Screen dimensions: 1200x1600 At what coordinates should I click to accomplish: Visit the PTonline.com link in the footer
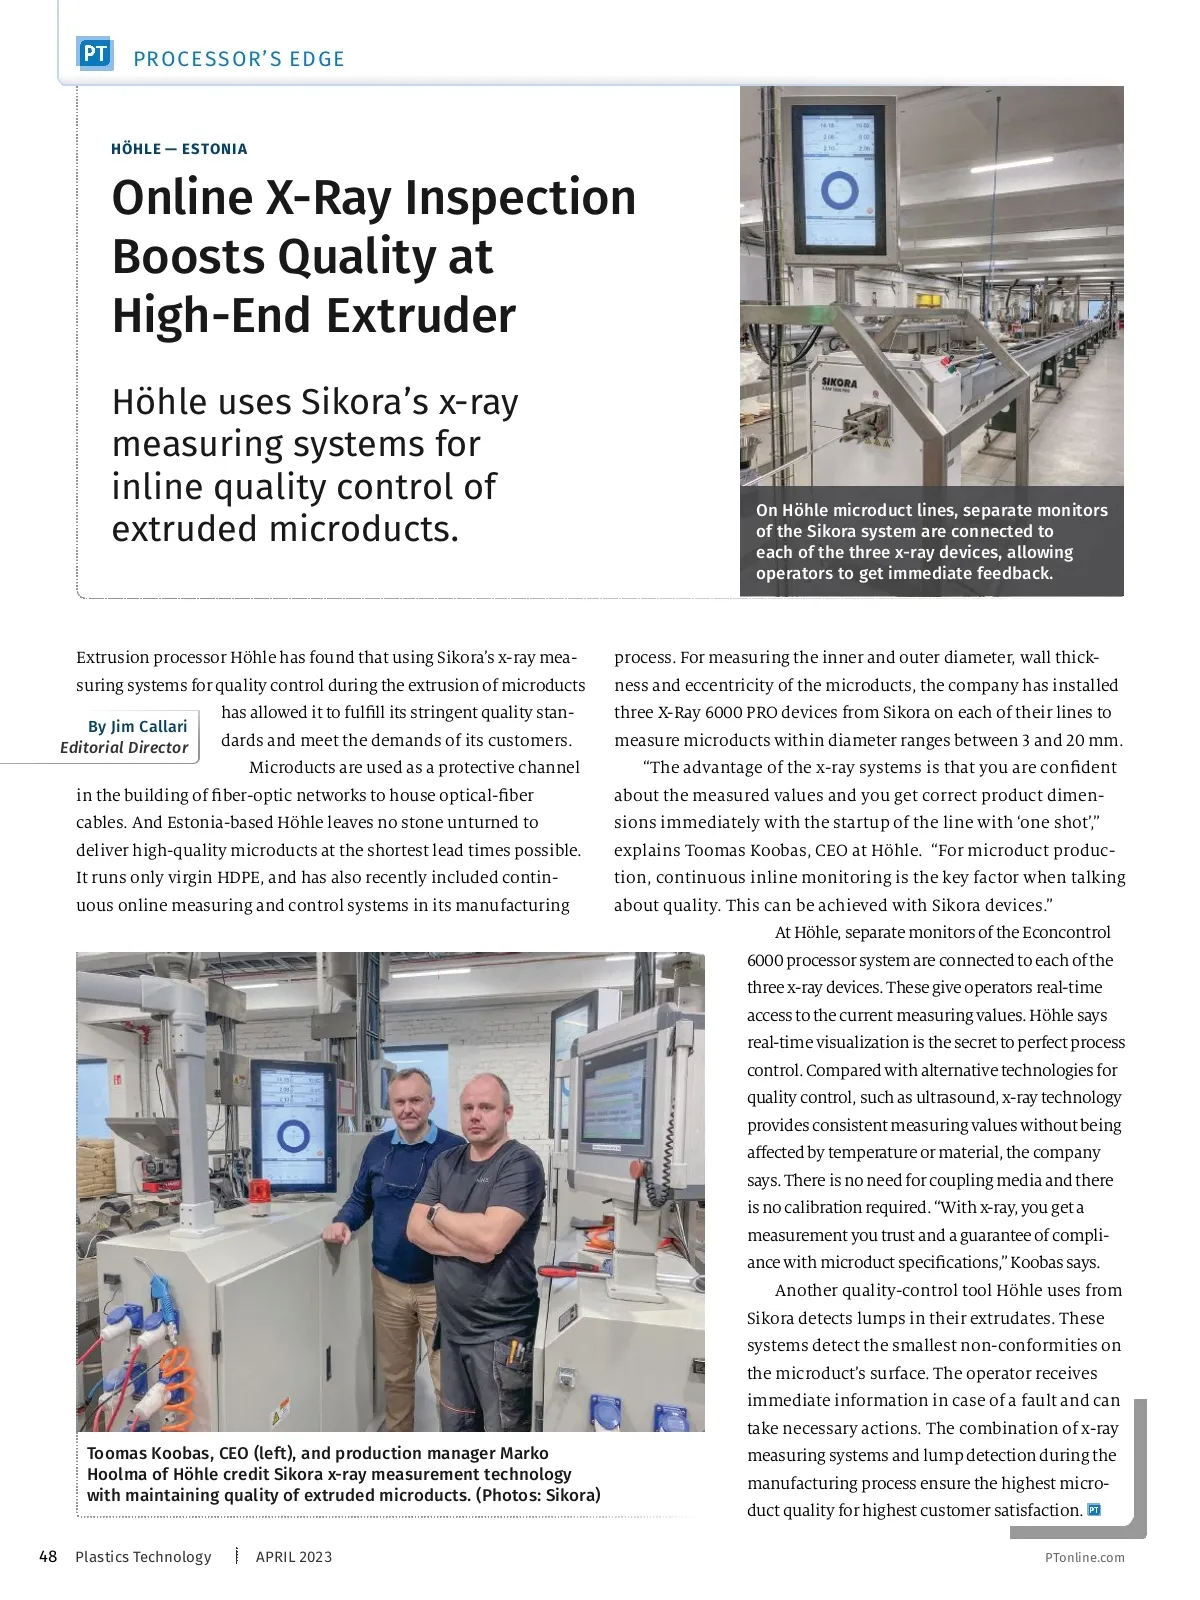click(x=1084, y=1557)
